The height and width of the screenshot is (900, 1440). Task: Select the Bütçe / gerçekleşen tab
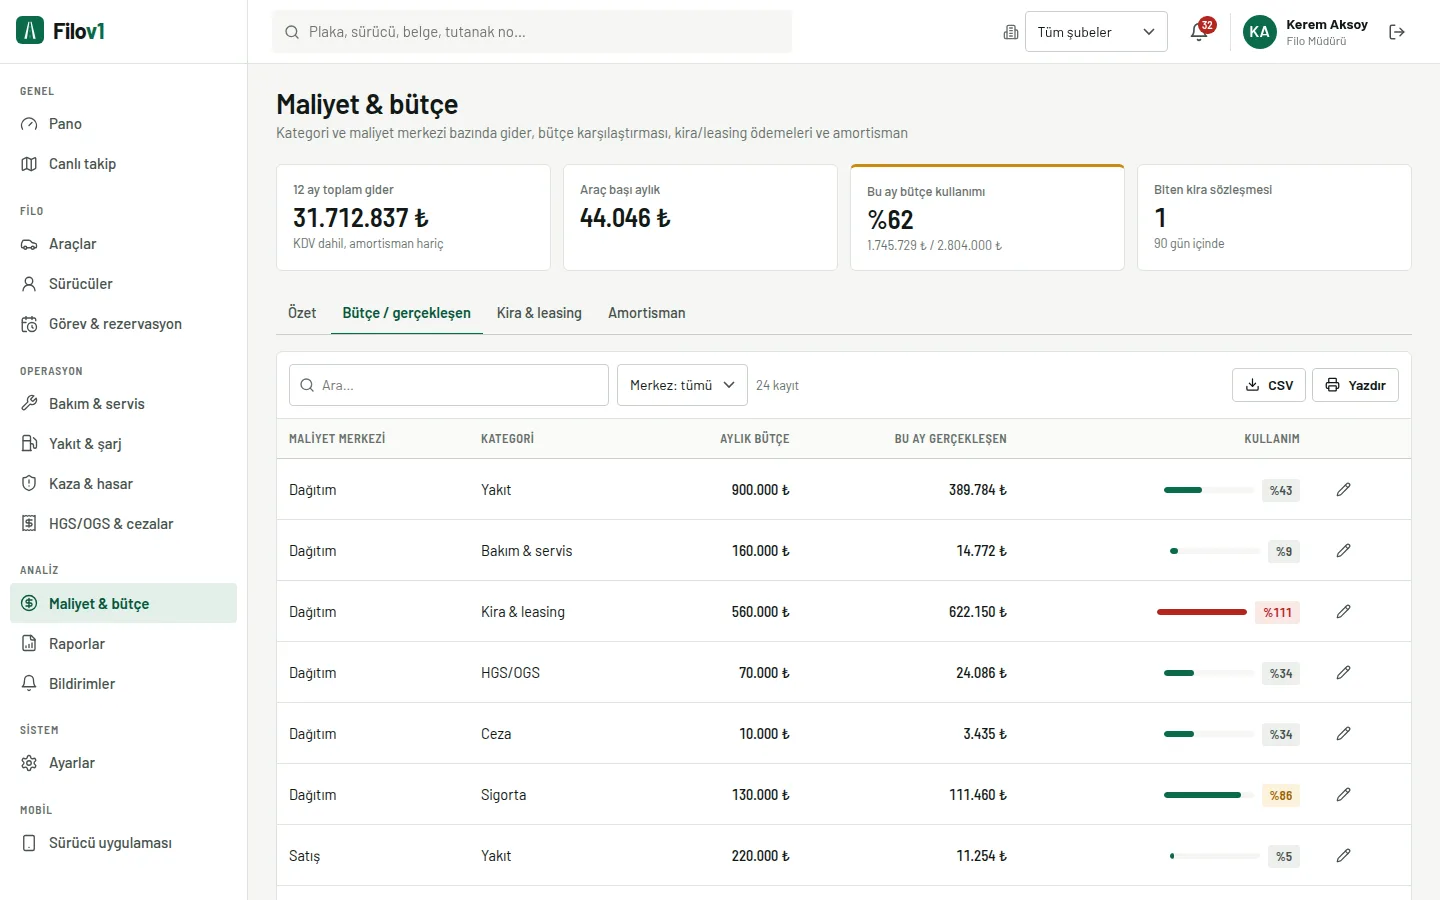[x=406, y=313]
